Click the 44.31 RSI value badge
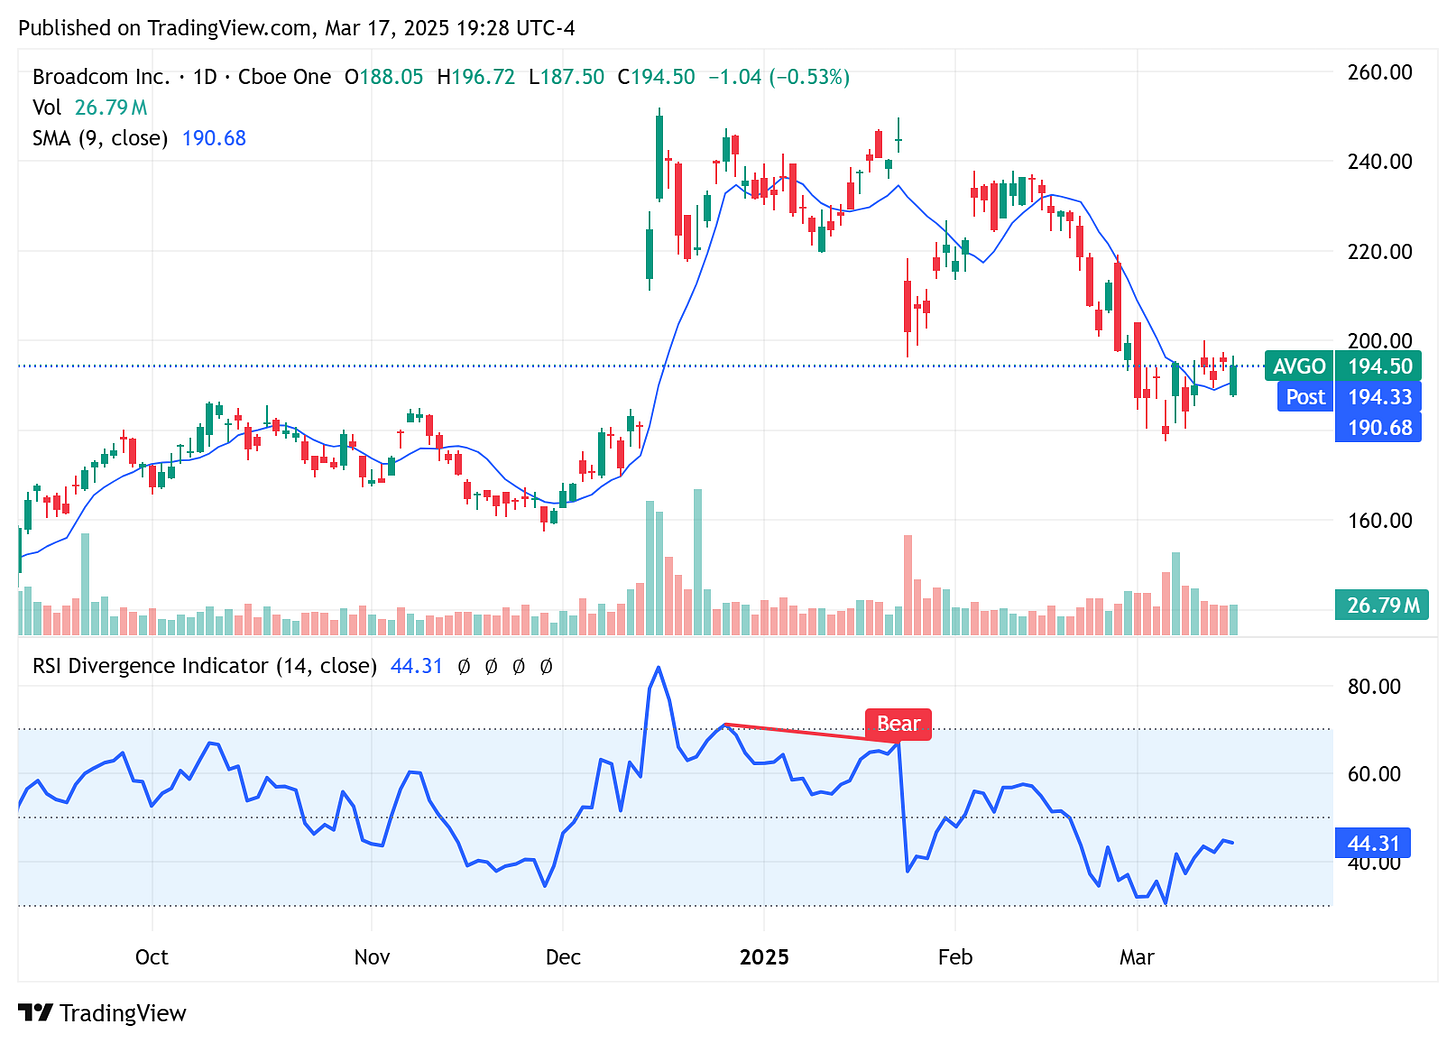 pos(1373,843)
